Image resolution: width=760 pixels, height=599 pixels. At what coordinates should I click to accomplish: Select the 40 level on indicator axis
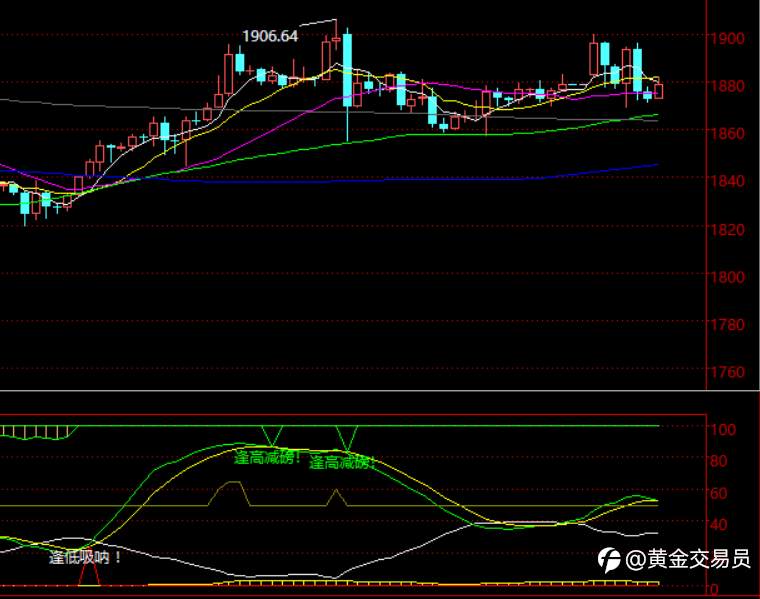click(x=719, y=525)
